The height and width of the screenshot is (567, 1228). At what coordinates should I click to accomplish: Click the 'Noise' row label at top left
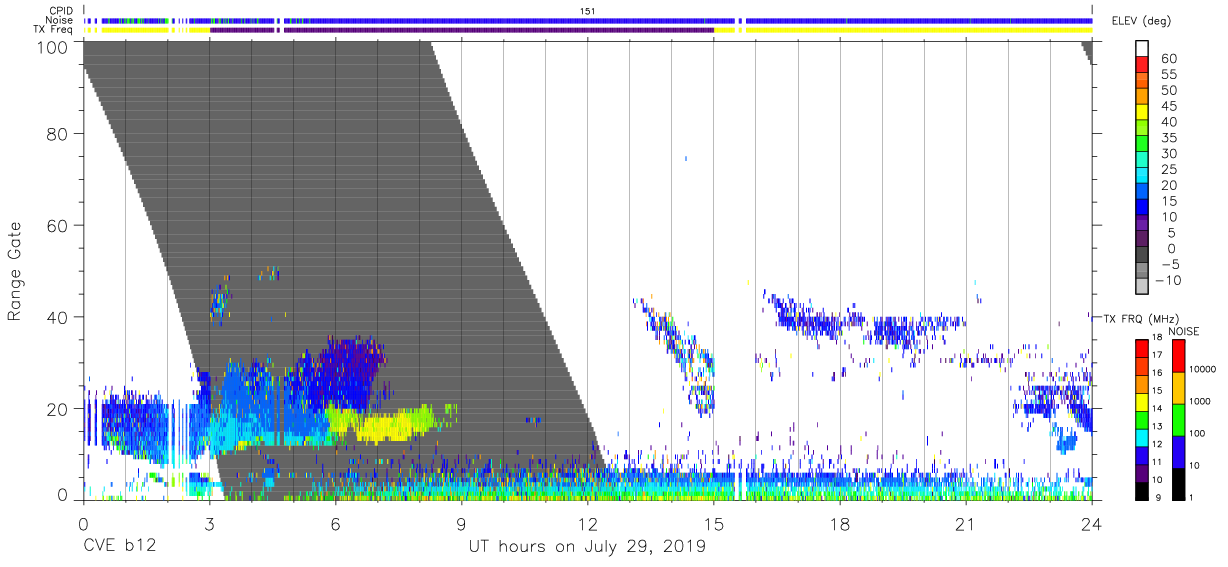pos(60,20)
